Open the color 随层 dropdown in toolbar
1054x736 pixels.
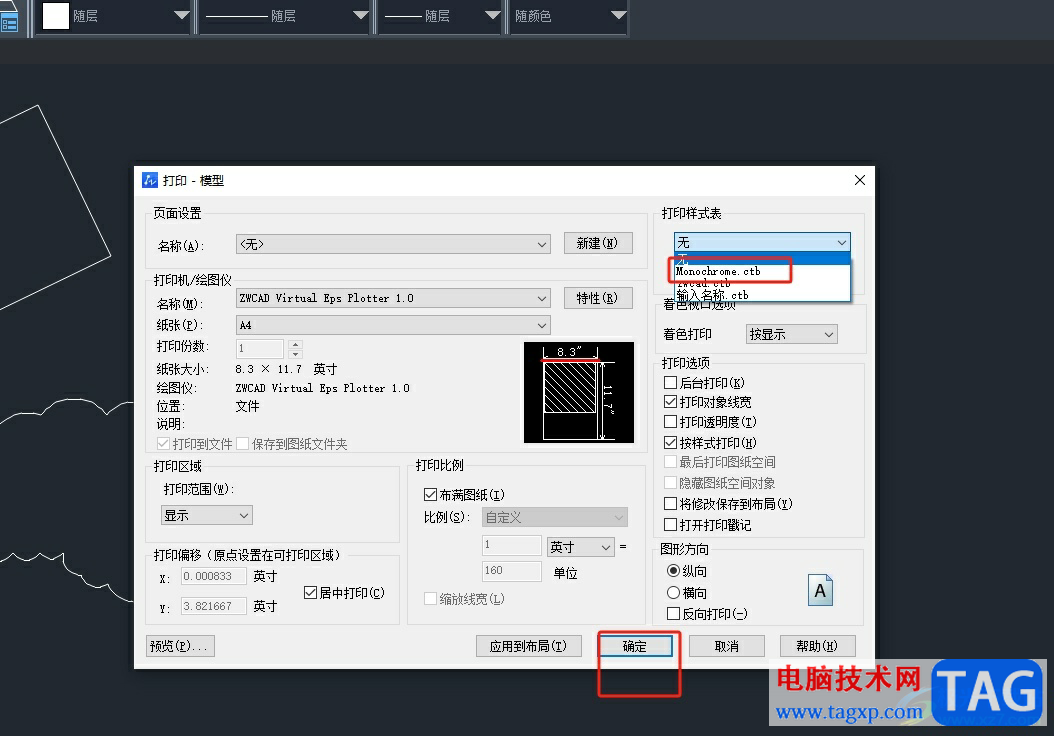tap(115, 15)
